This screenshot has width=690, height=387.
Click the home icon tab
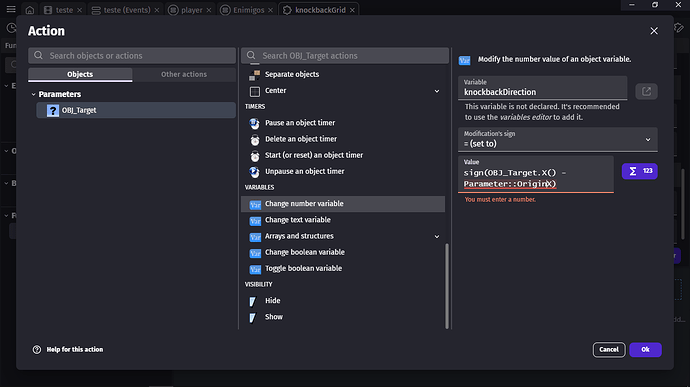point(30,10)
